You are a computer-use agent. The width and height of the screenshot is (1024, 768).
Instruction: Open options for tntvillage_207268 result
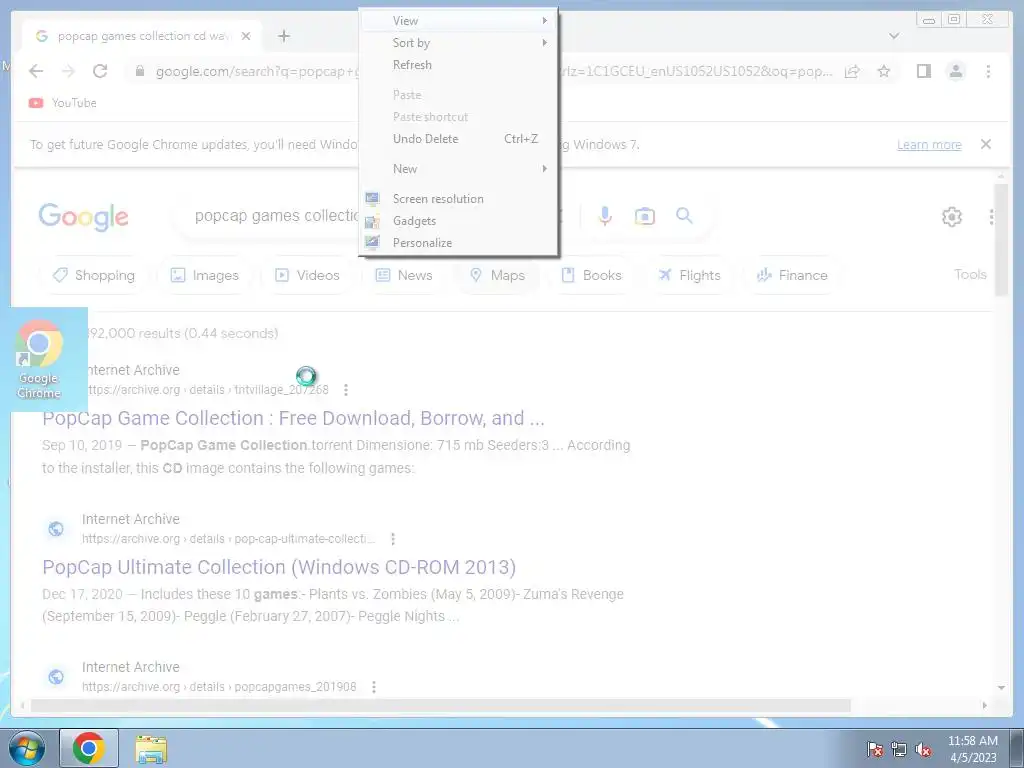[345, 390]
